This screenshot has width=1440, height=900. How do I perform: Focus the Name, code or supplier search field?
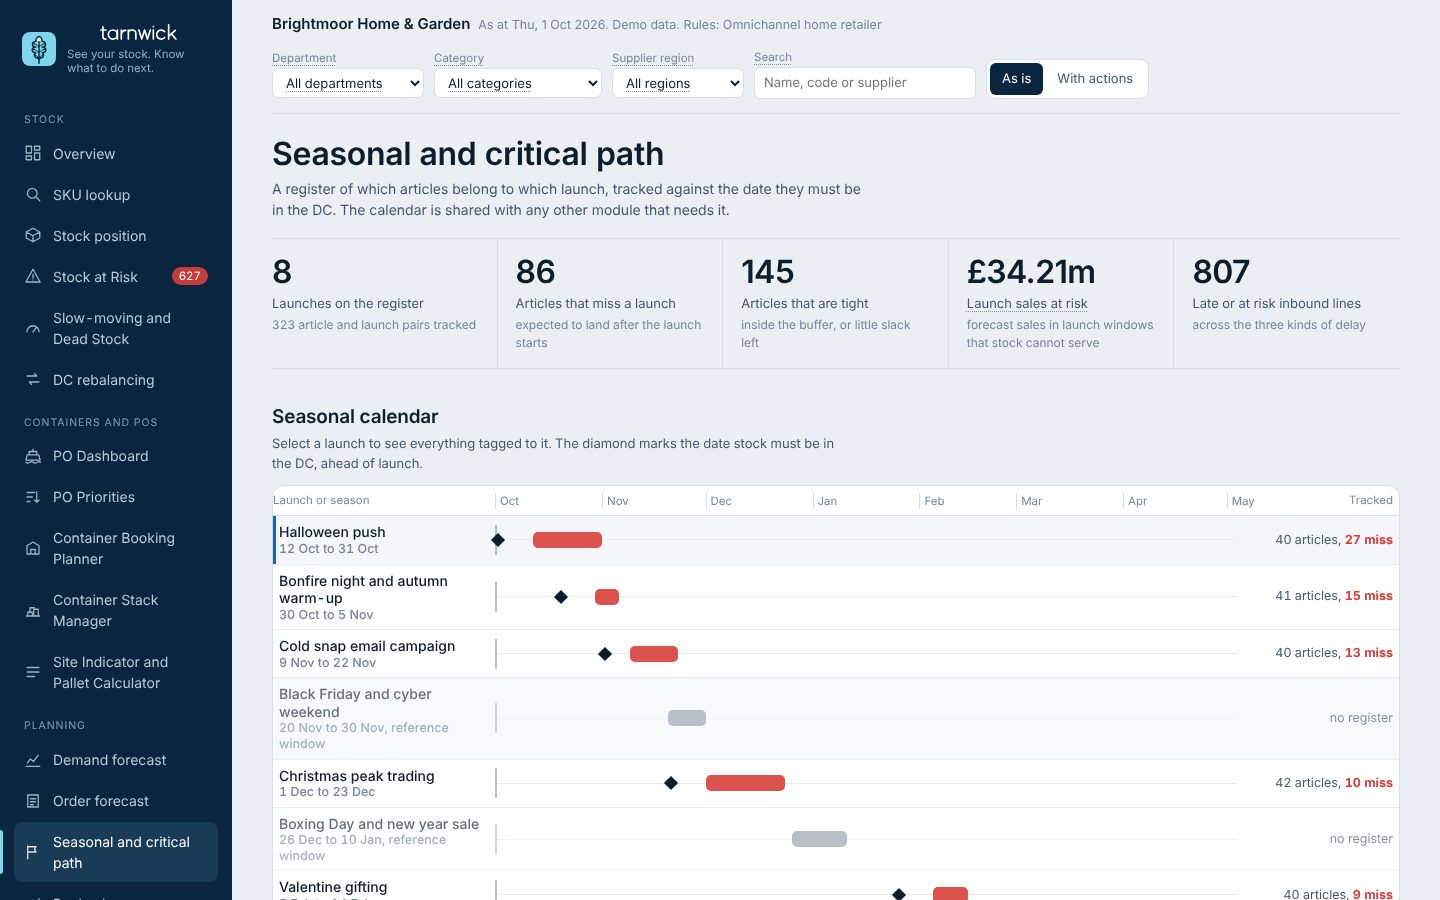coord(865,83)
